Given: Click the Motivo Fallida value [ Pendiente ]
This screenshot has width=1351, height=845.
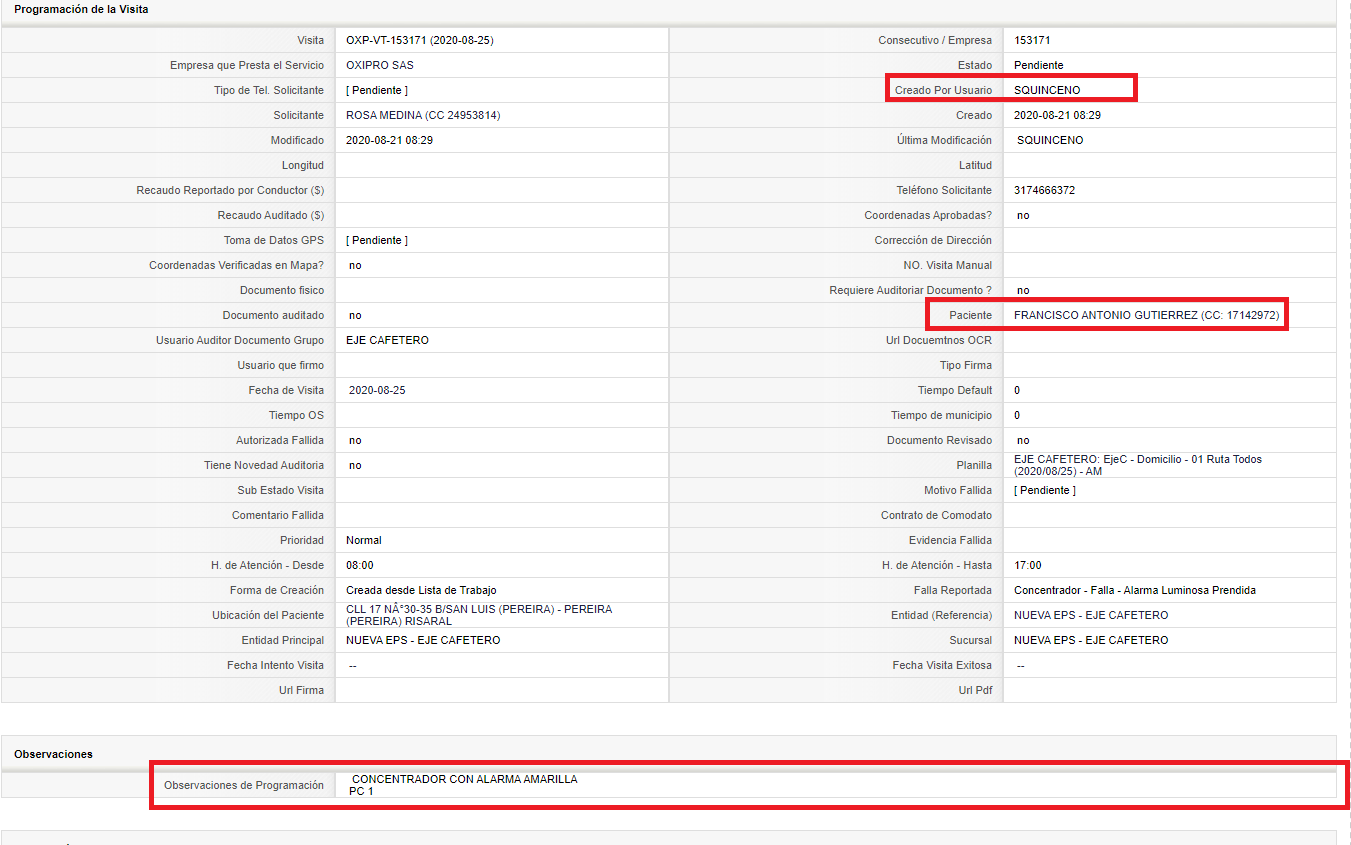Looking at the screenshot, I should [x=1045, y=490].
